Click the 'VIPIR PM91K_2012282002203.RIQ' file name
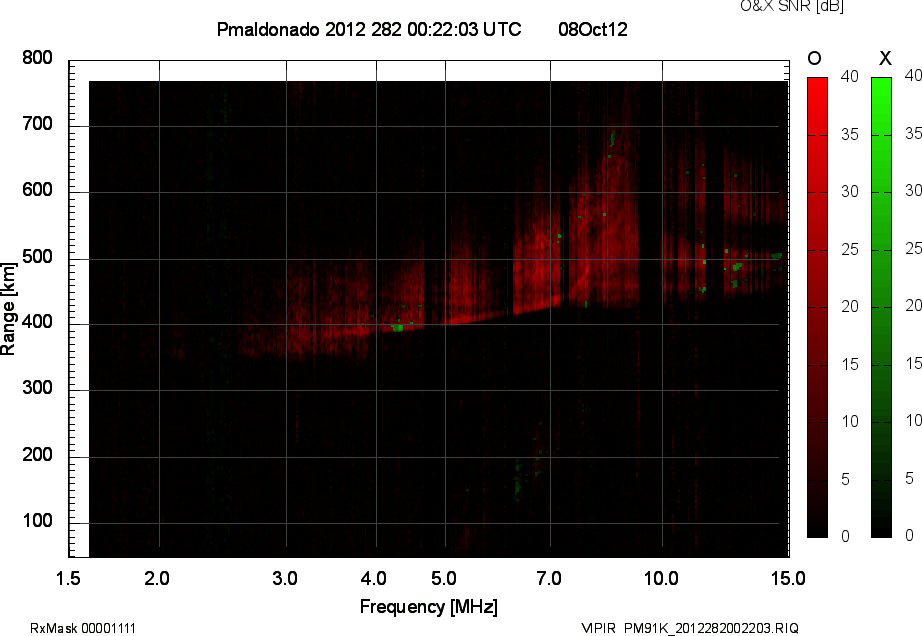 (x=690, y=628)
